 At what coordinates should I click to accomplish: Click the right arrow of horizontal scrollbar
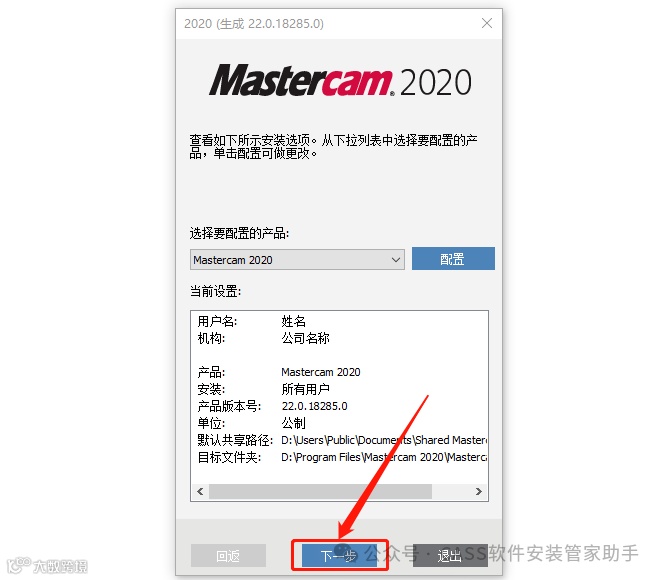click(479, 491)
